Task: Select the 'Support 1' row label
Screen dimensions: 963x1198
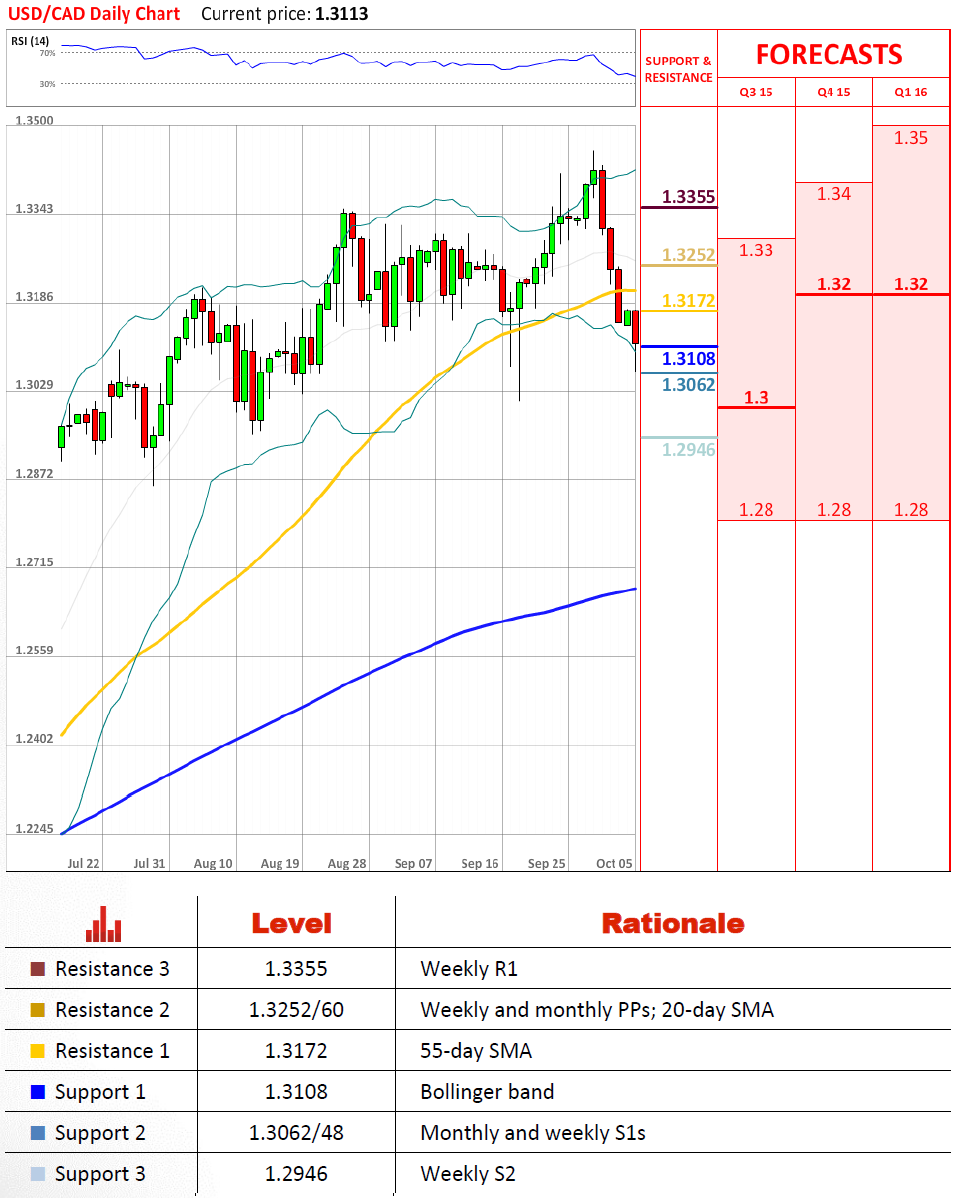Action: [x=100, y=1093]
